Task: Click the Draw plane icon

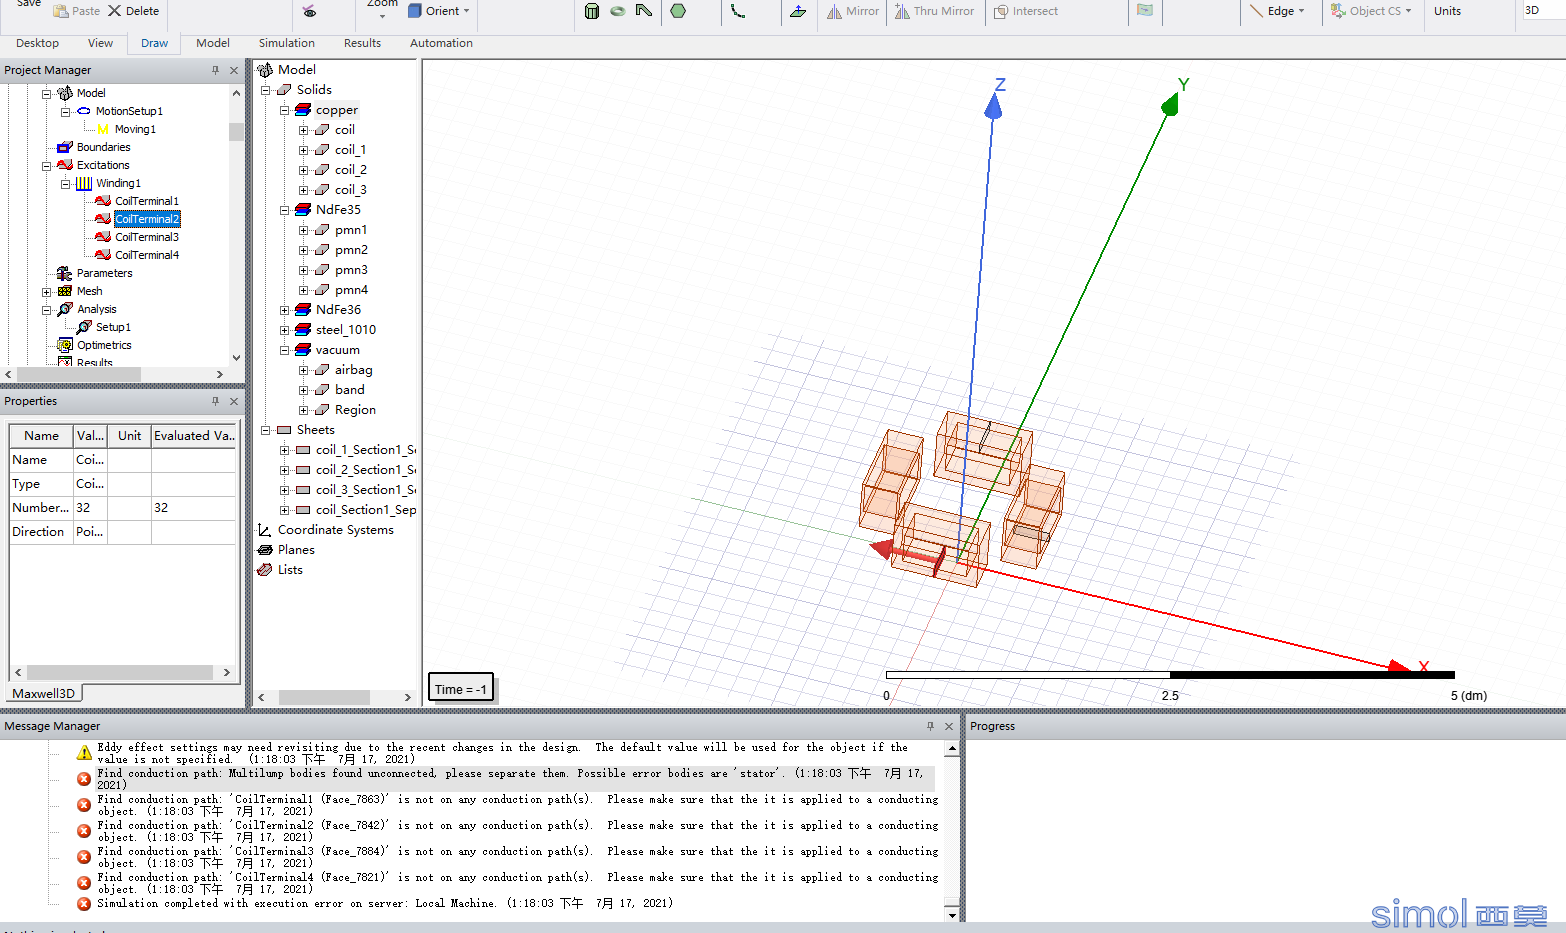Action: click(798, 11)
